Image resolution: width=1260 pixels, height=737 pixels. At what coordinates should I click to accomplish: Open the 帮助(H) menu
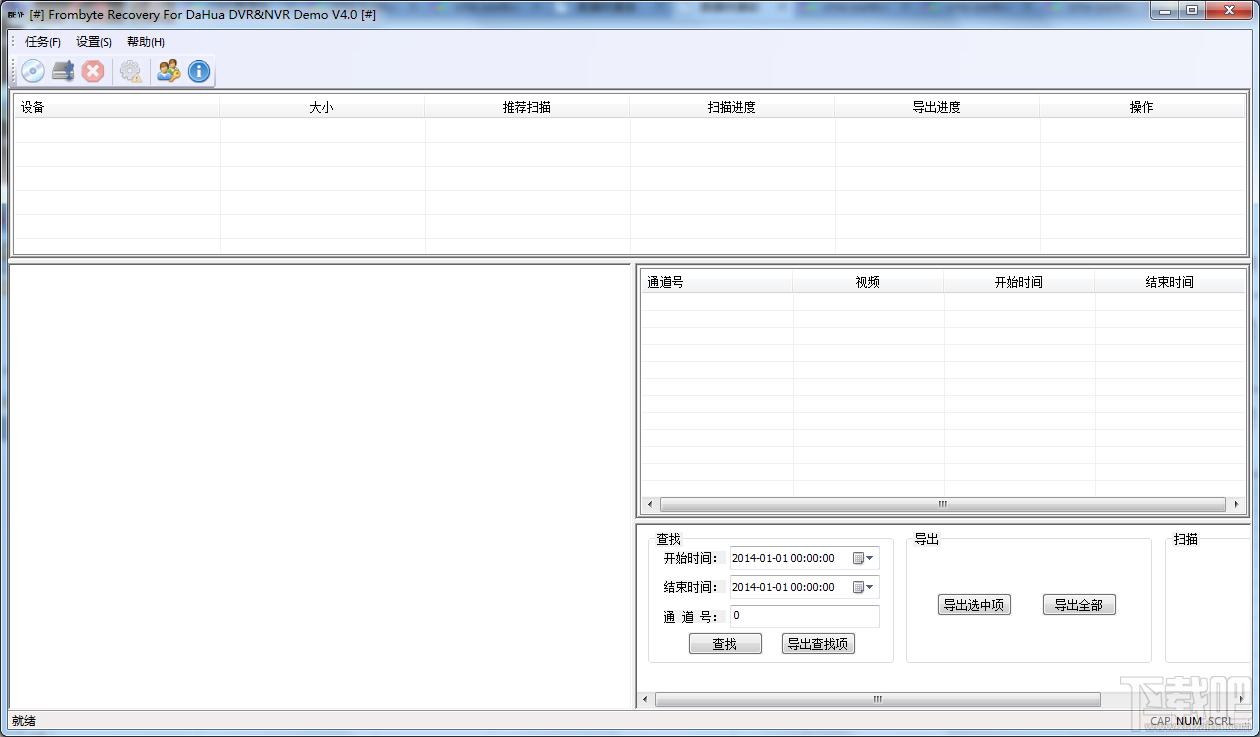coord(146,42)
